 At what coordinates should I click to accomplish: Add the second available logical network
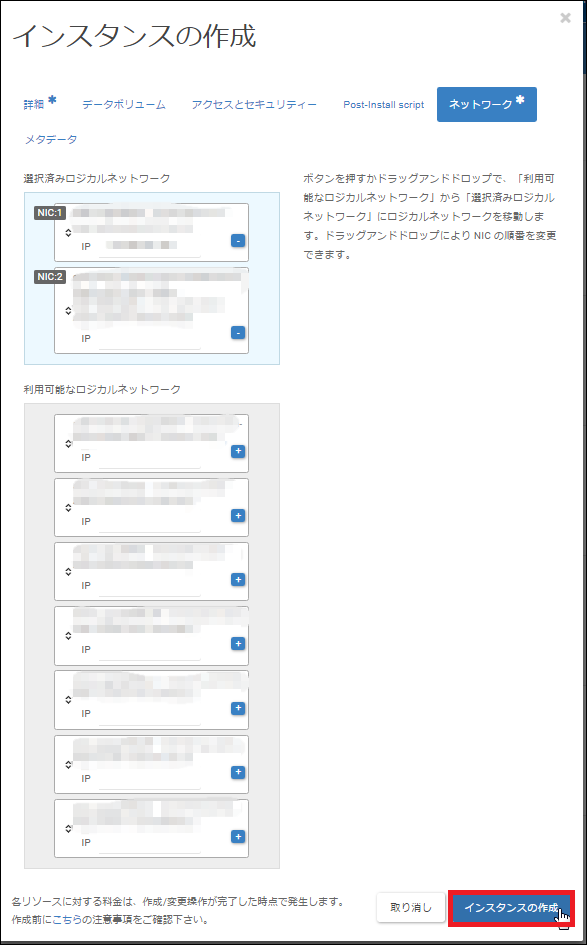click(x=238, y=516)
